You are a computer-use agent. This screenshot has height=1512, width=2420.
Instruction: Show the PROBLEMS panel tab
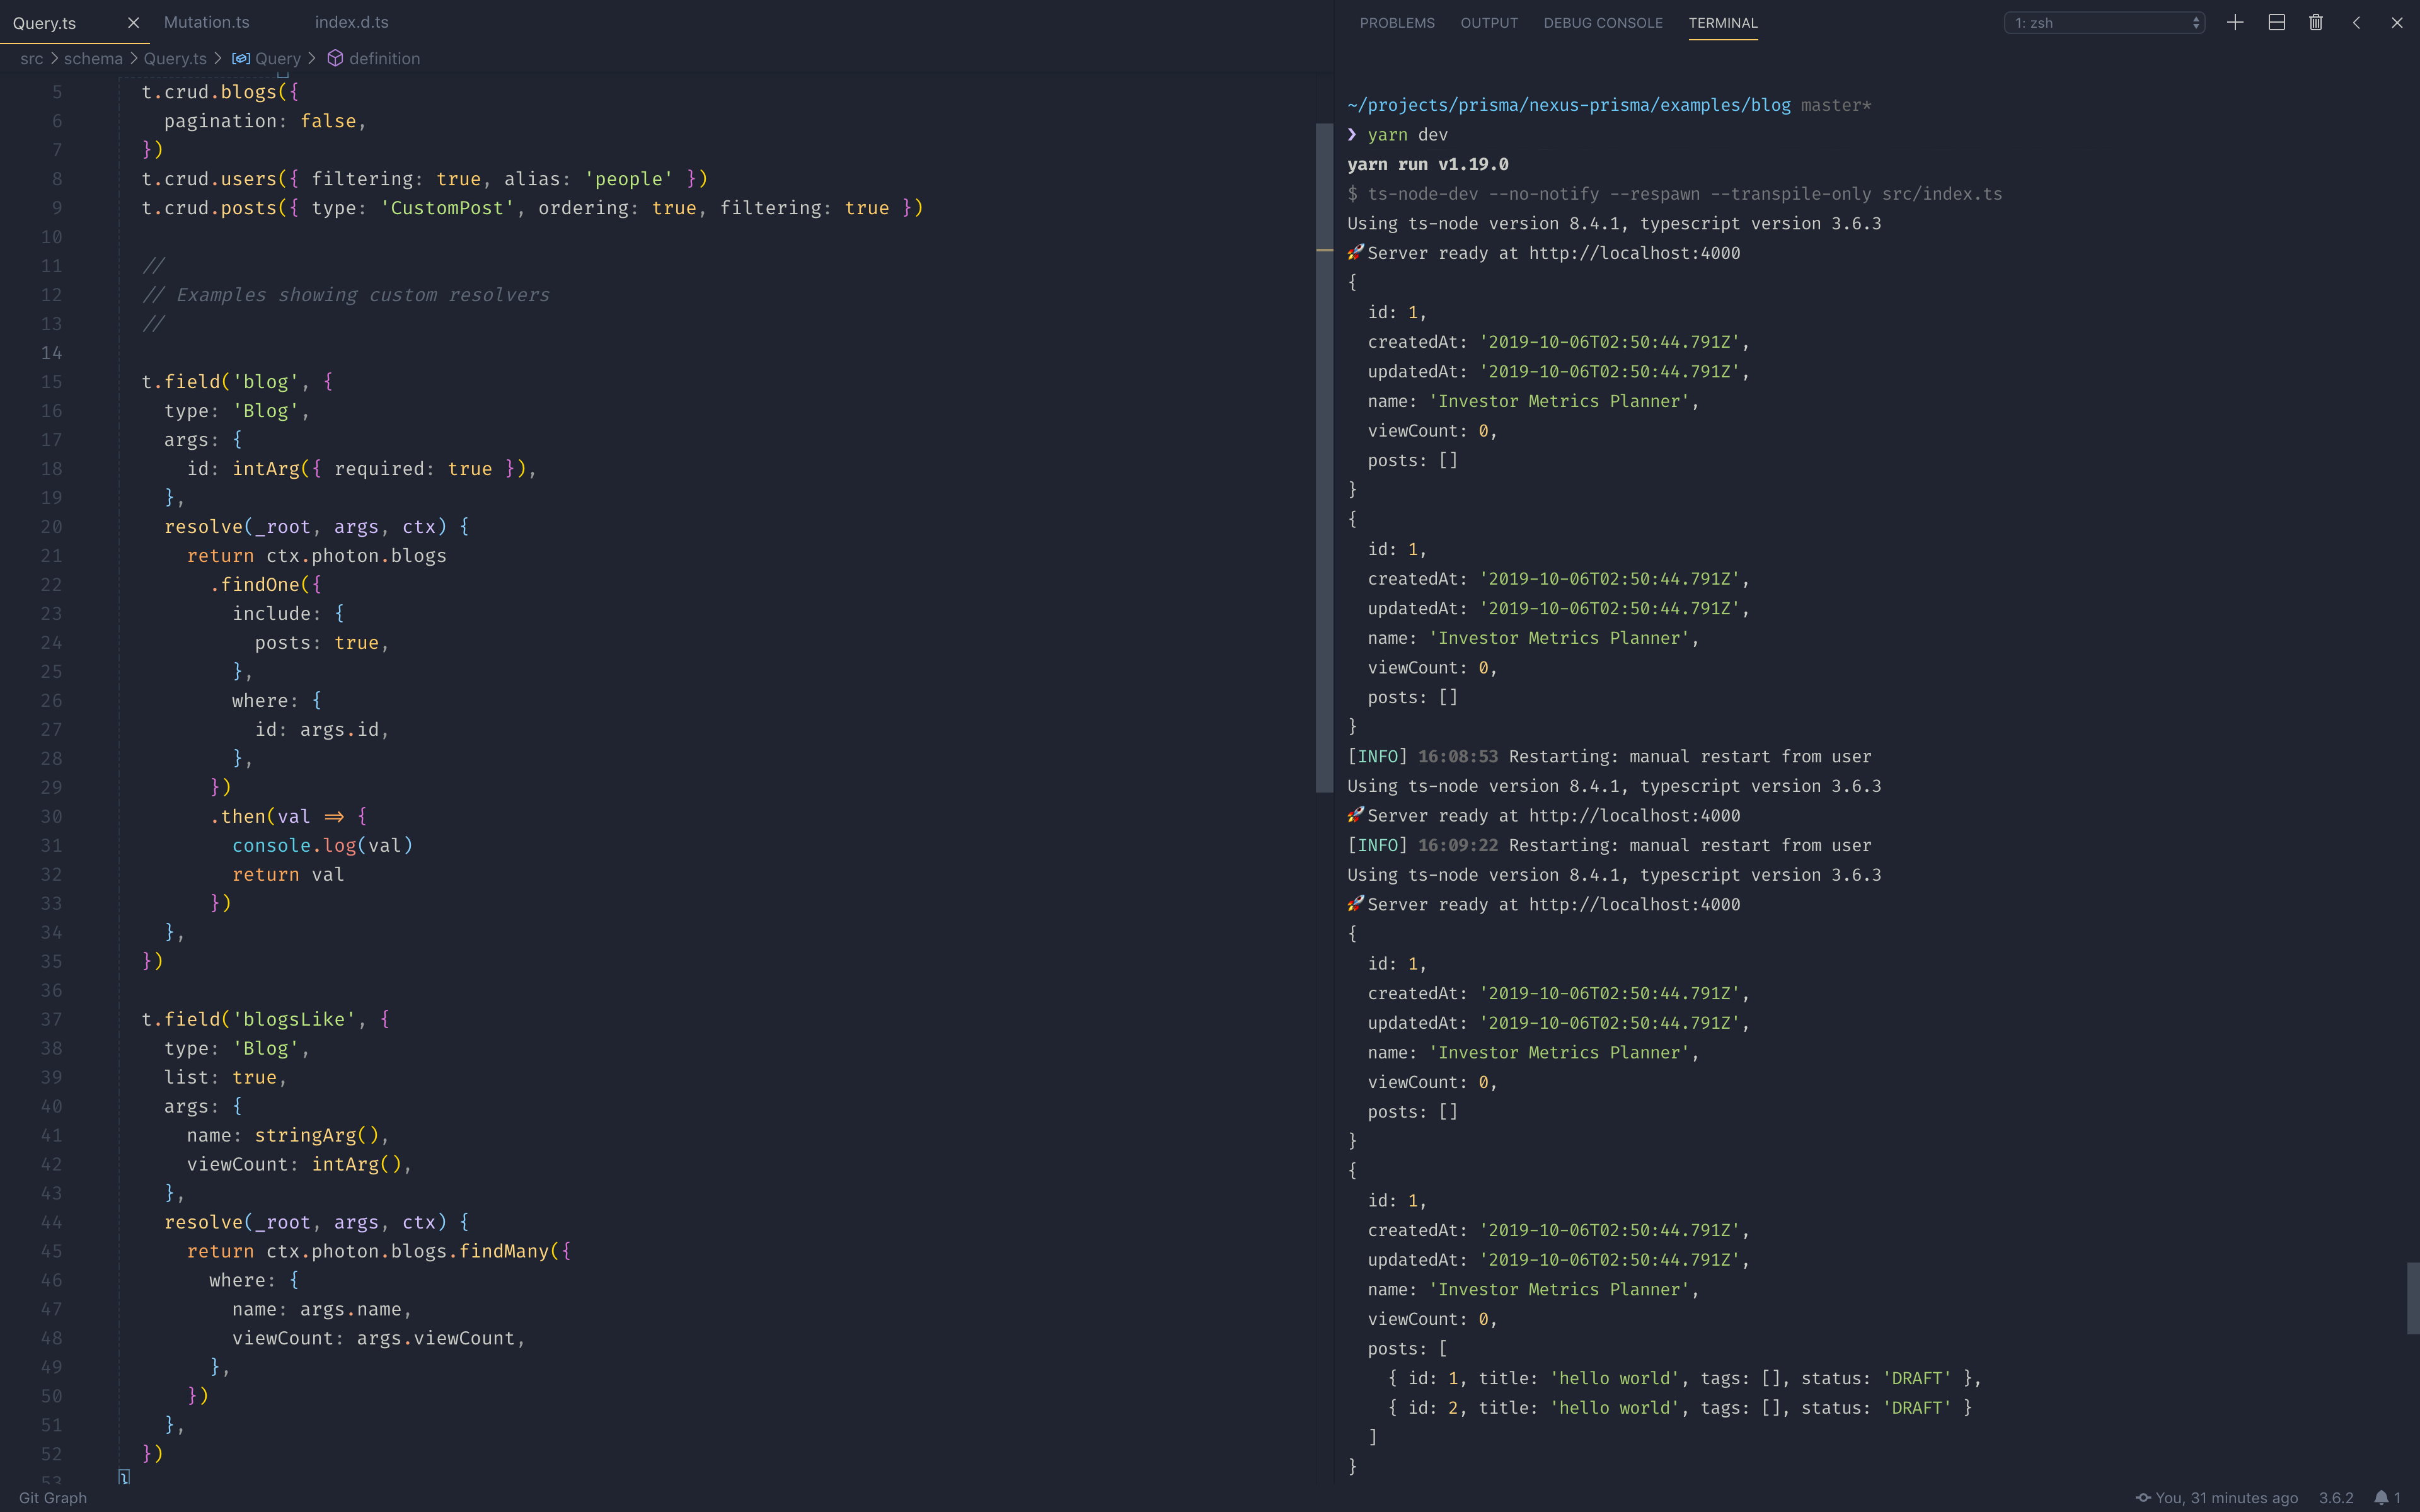click(x=1396, y=22)
